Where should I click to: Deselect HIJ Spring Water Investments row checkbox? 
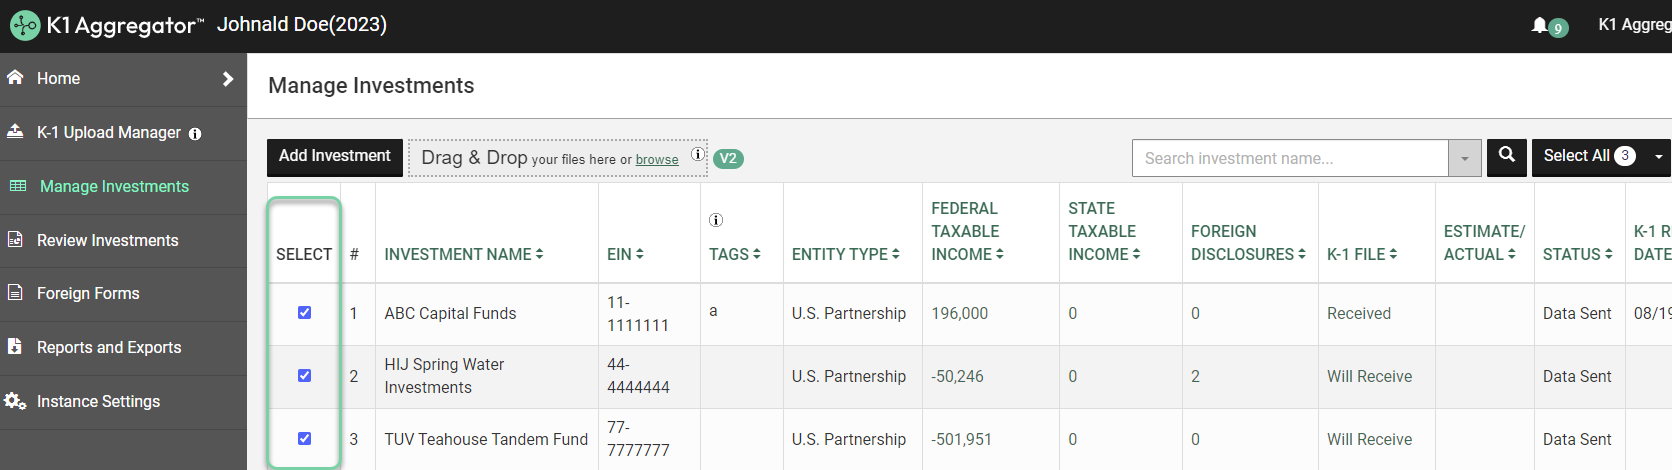point(305,376)
